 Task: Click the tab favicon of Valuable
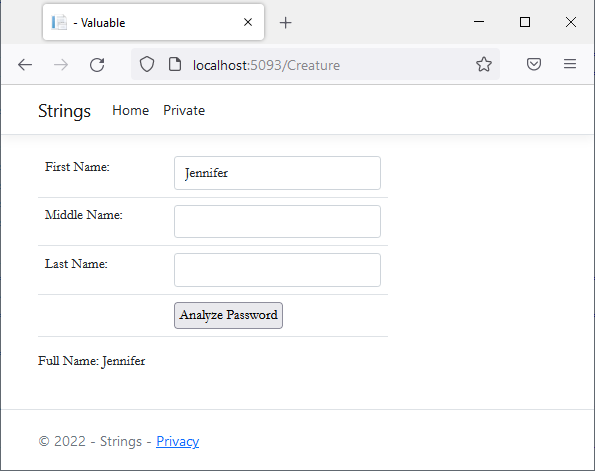(x=59, y=22)
